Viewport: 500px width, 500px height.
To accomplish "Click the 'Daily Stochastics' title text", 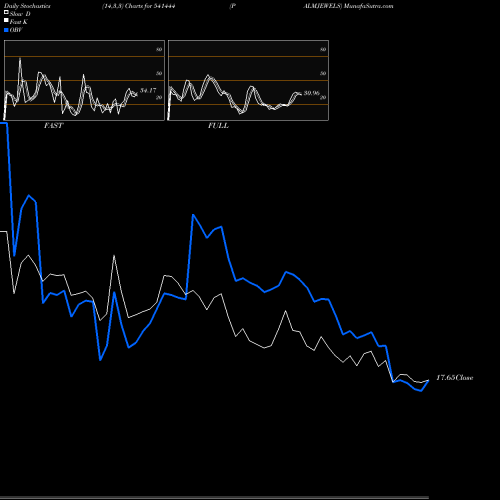I will click(x=27, y=6).
